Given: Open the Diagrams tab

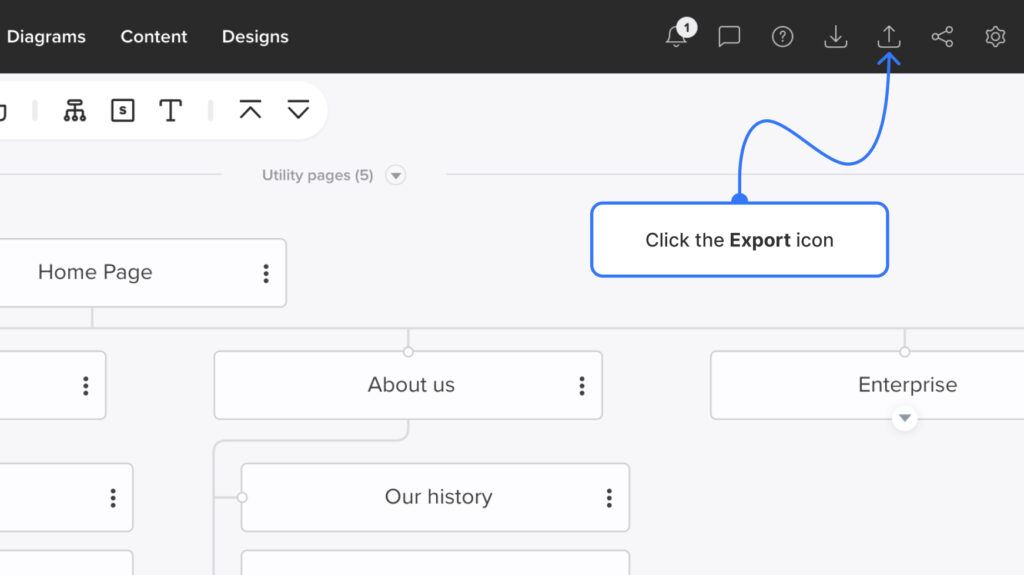Looking at the screenshot, I should (x=46, y=37).
